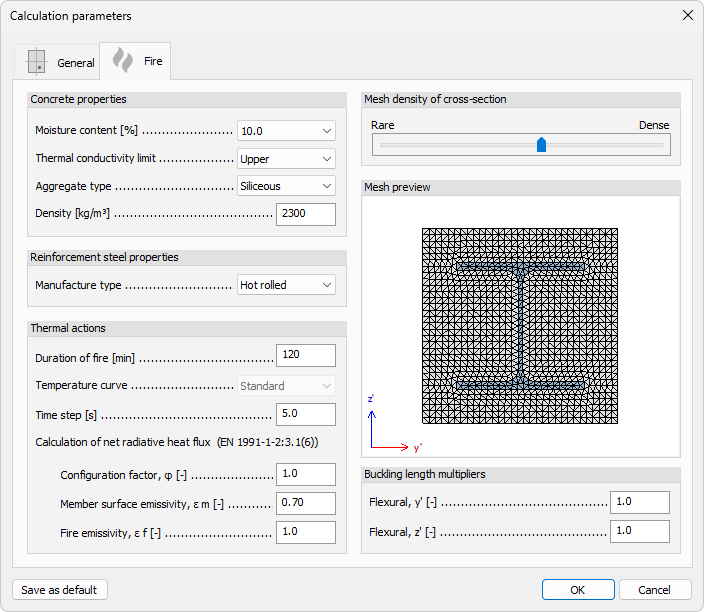Open the Manufacture type dropdown

tap(286, 285)
